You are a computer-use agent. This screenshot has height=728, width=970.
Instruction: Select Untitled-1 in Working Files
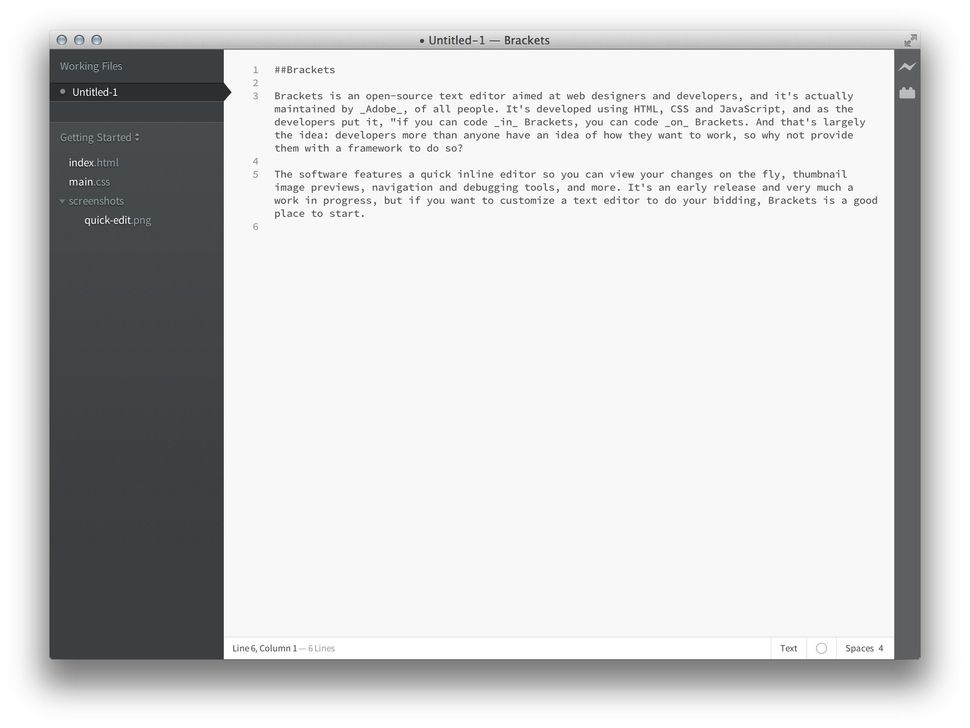(x=97, y=90)
